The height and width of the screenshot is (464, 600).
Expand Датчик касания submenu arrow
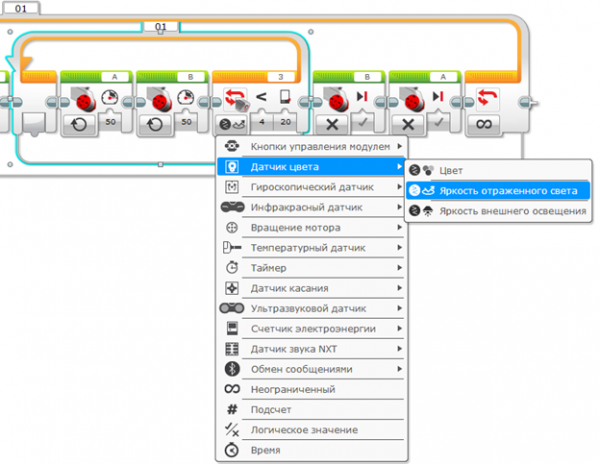coord(399,288)
